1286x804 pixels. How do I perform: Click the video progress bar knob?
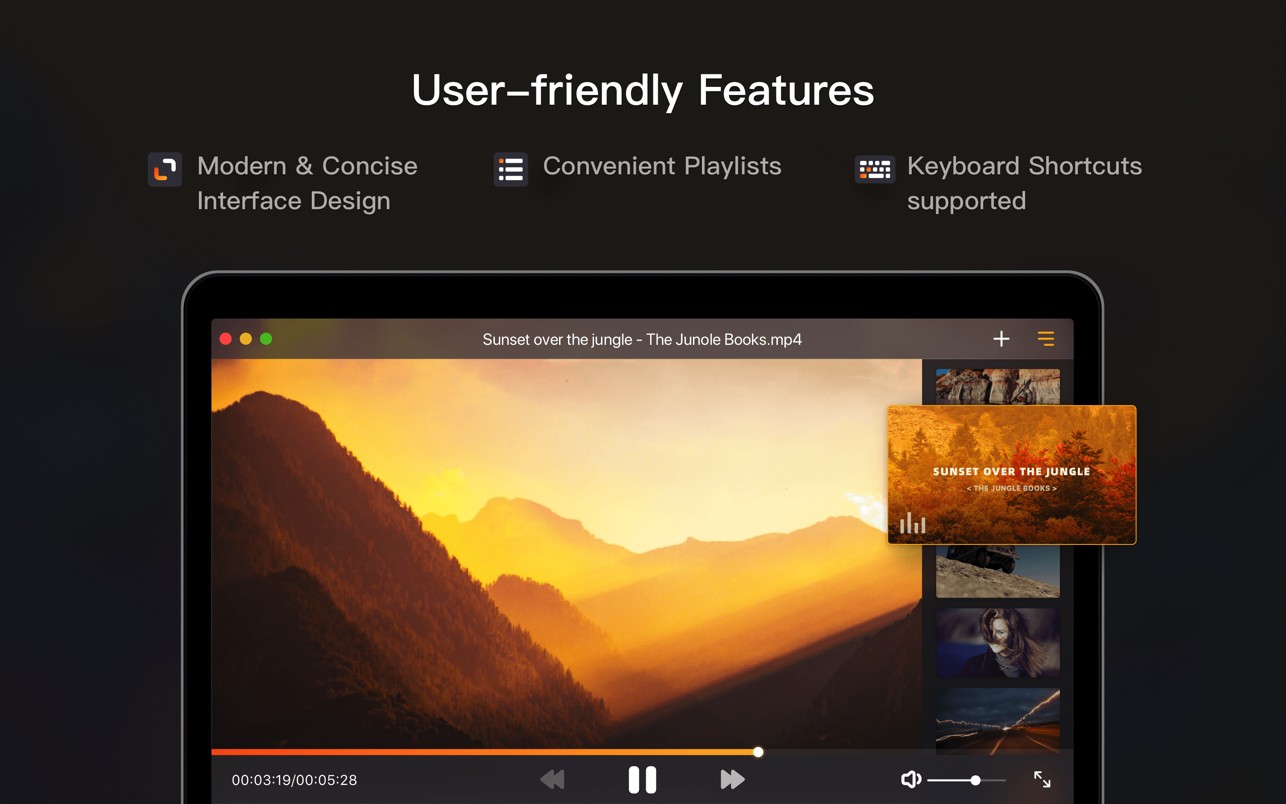pyautogui.click(x=758, y=752)
